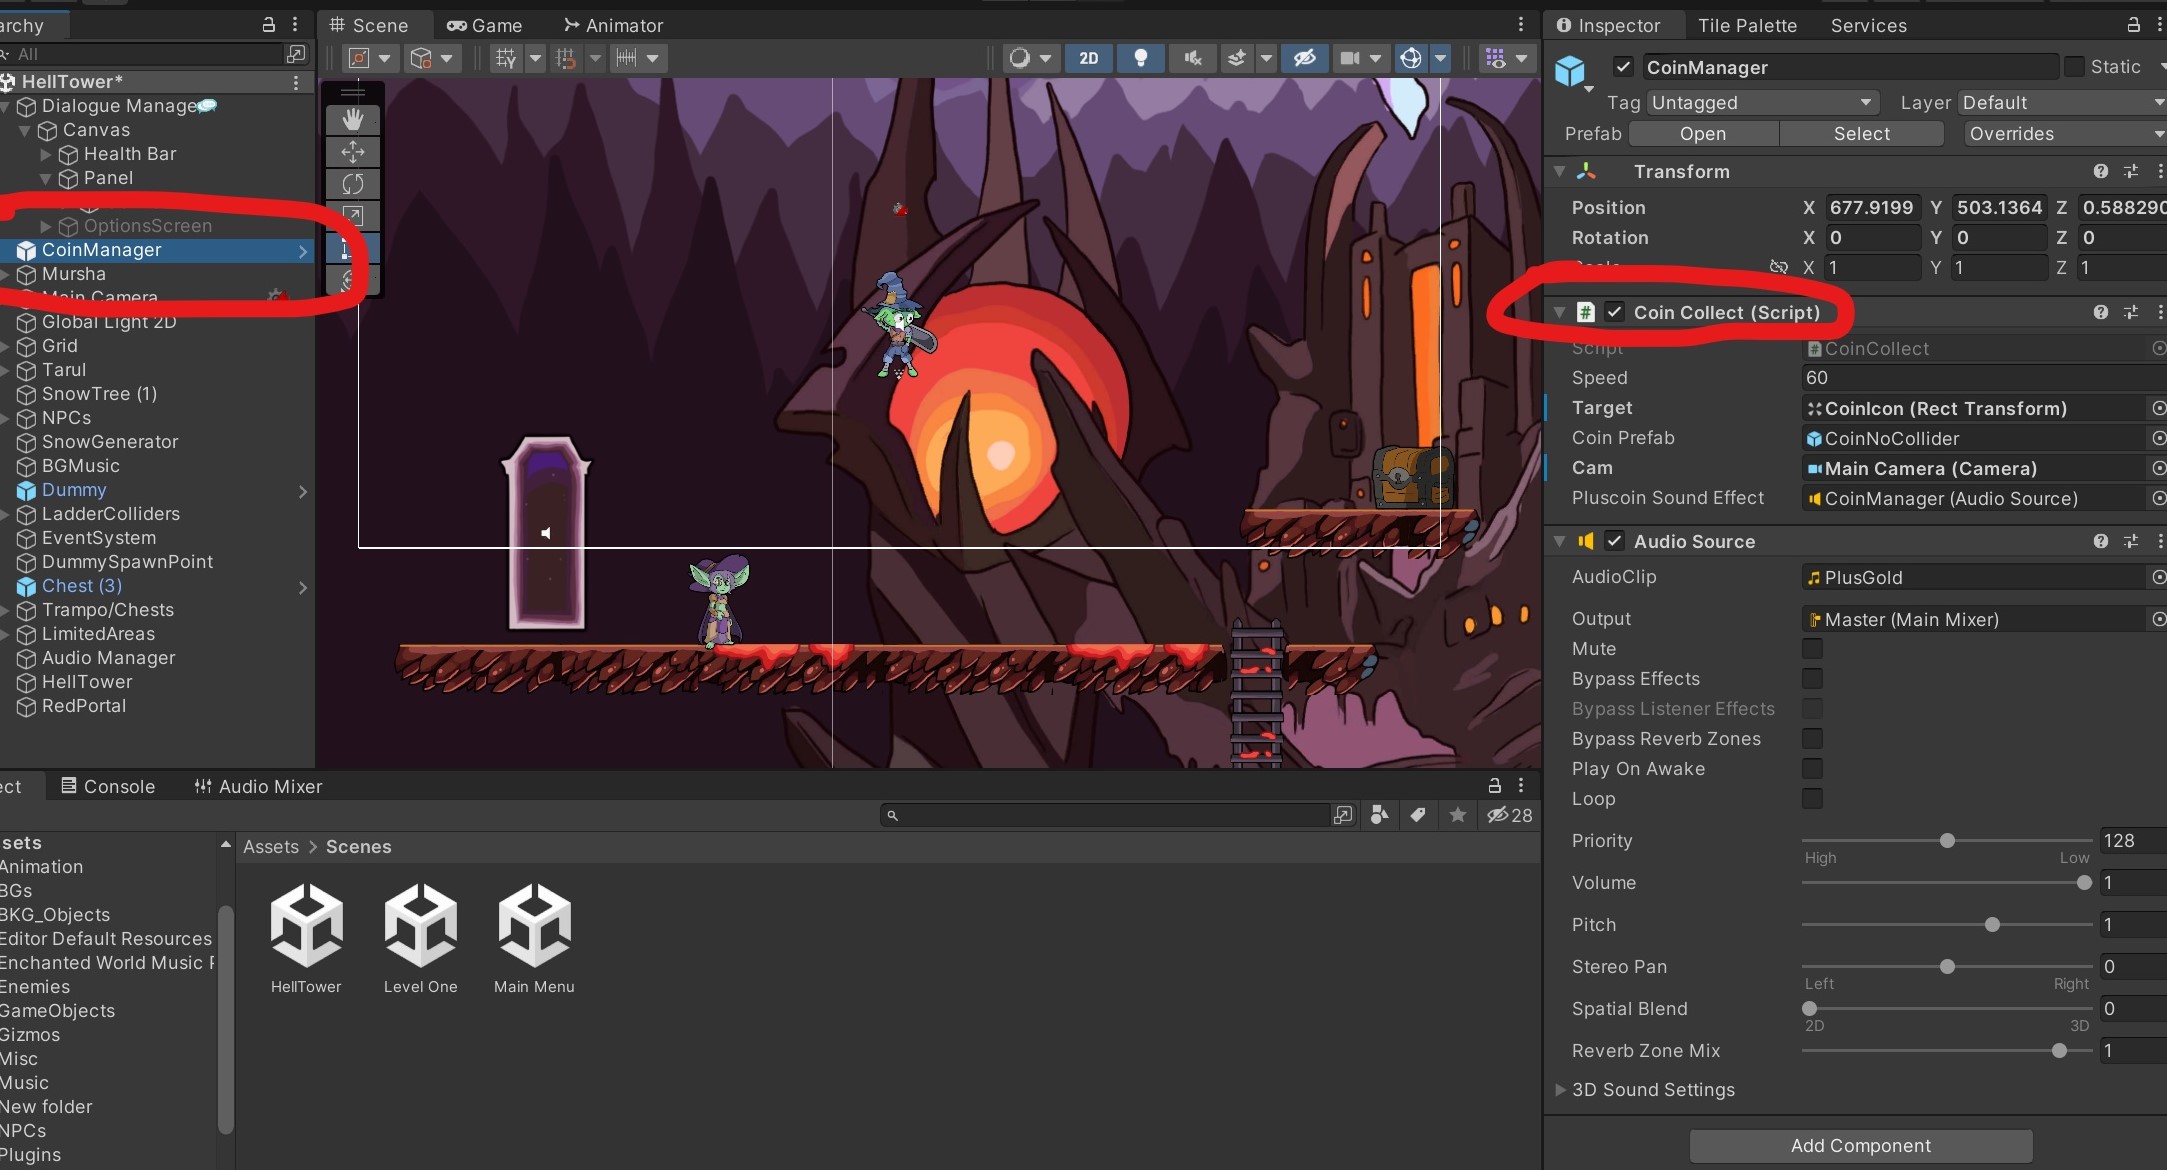Collapse the Transform component in the Inspector
The width and height of the screenshot is (2167, 1170).
click(x=1561, y=171)
